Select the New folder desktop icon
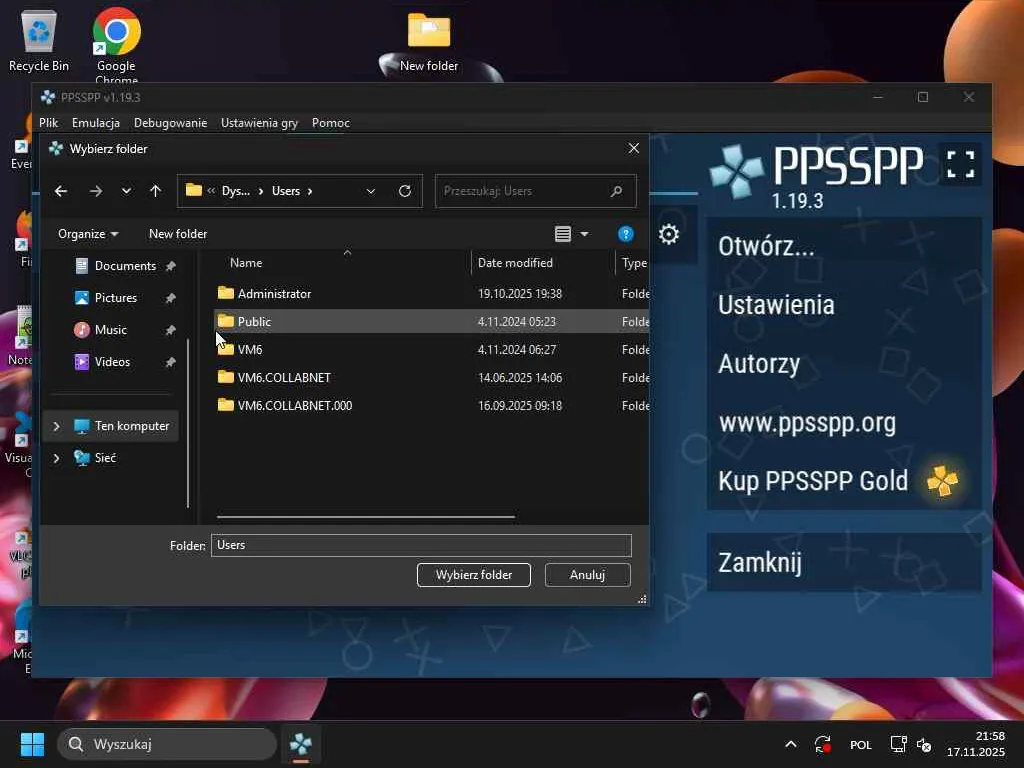1024x768 pixels. tap(429, 41)
